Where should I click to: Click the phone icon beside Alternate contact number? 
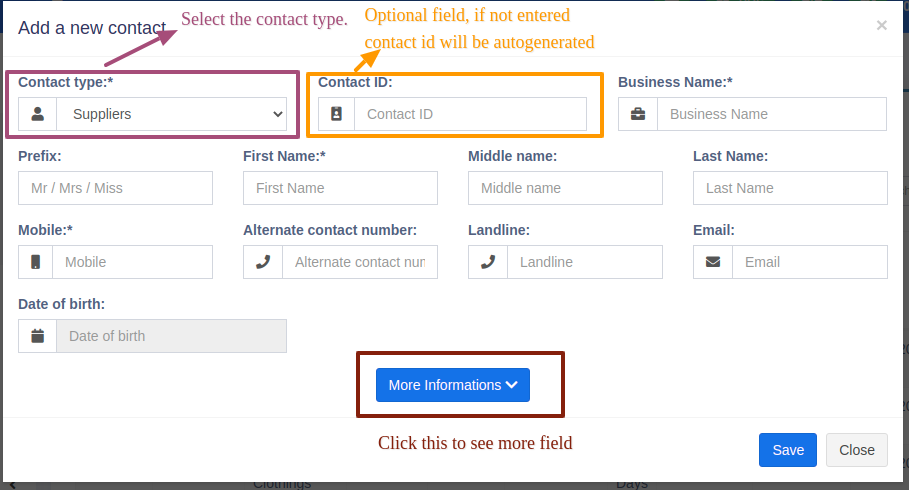point(263,262)
